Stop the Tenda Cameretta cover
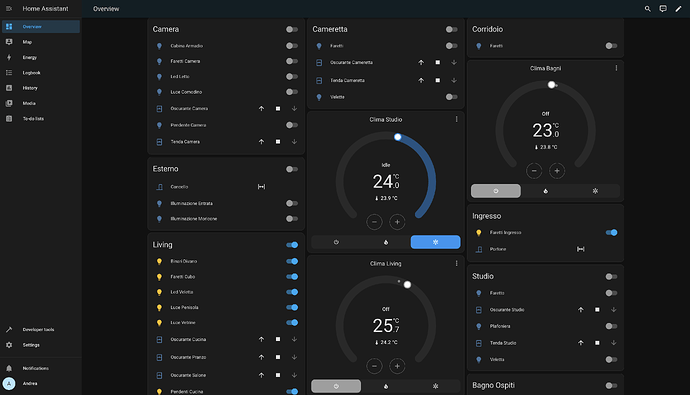 tap(437, 80)
